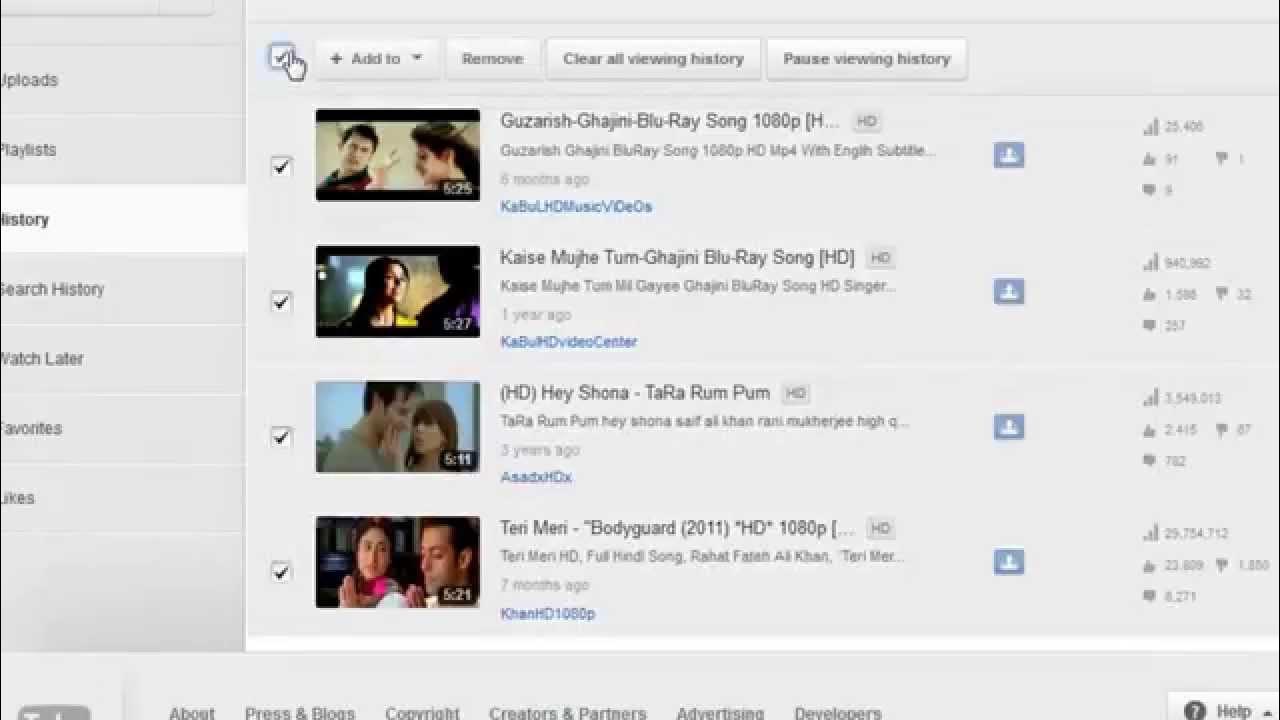This screenshot has height=720, width=1280.
Task: Click Clear all viewing history
Action: click(x=653, y=59)
